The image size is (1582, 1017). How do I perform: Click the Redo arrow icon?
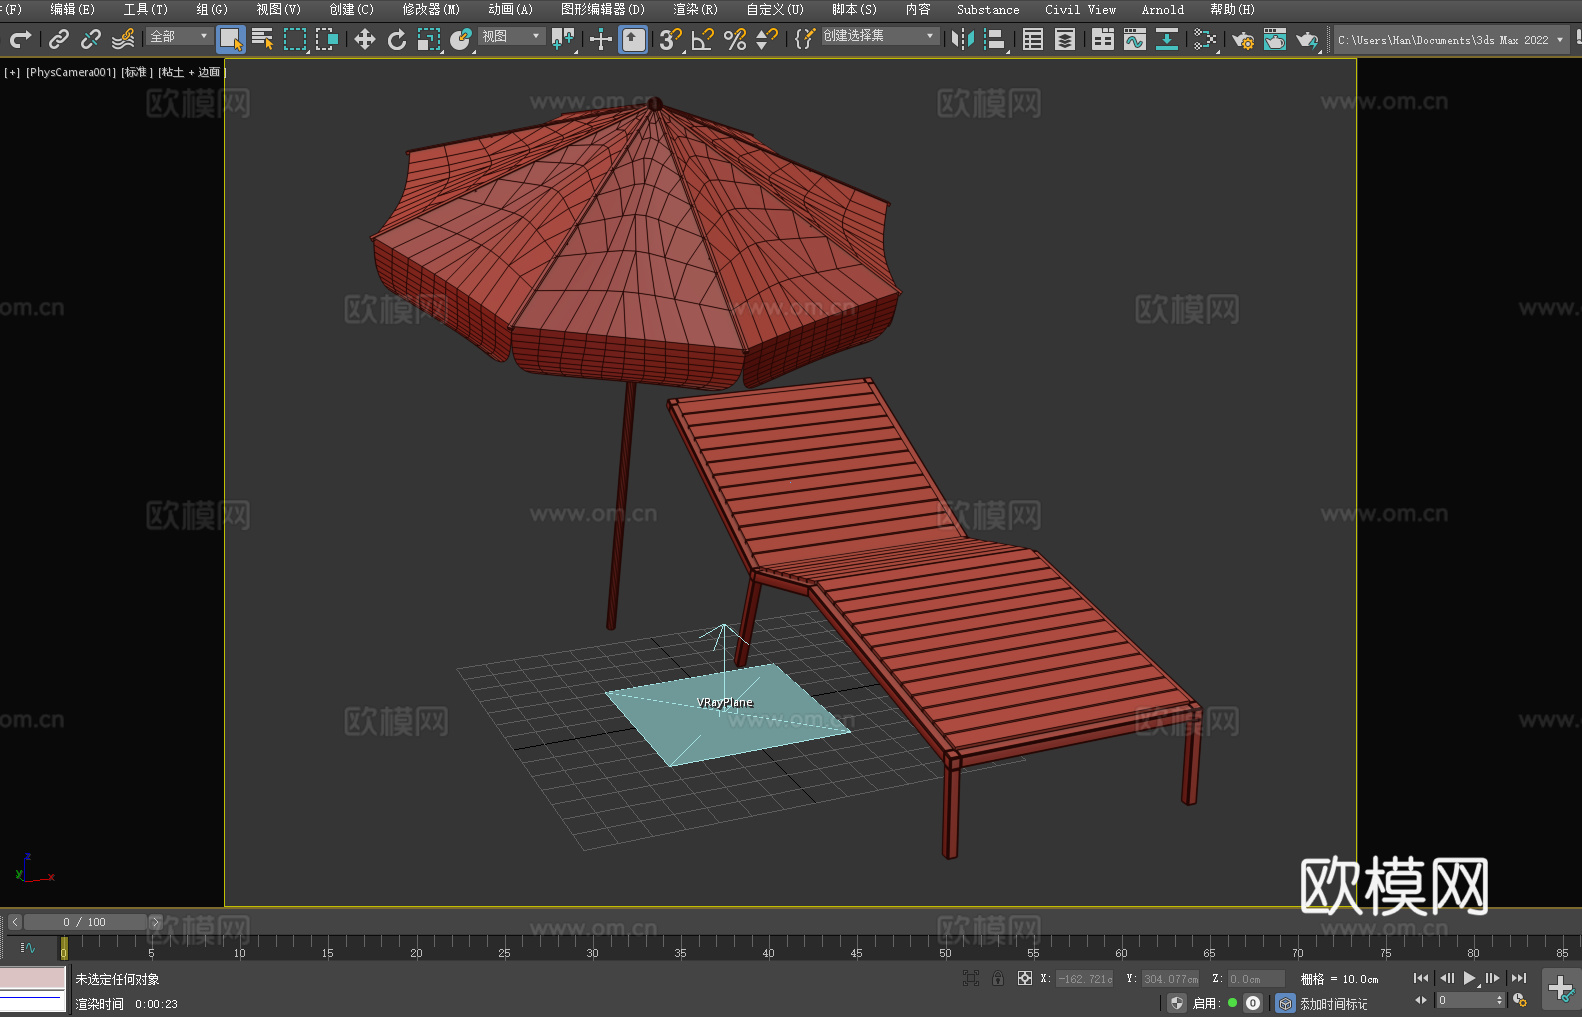(x=20, y=39)
